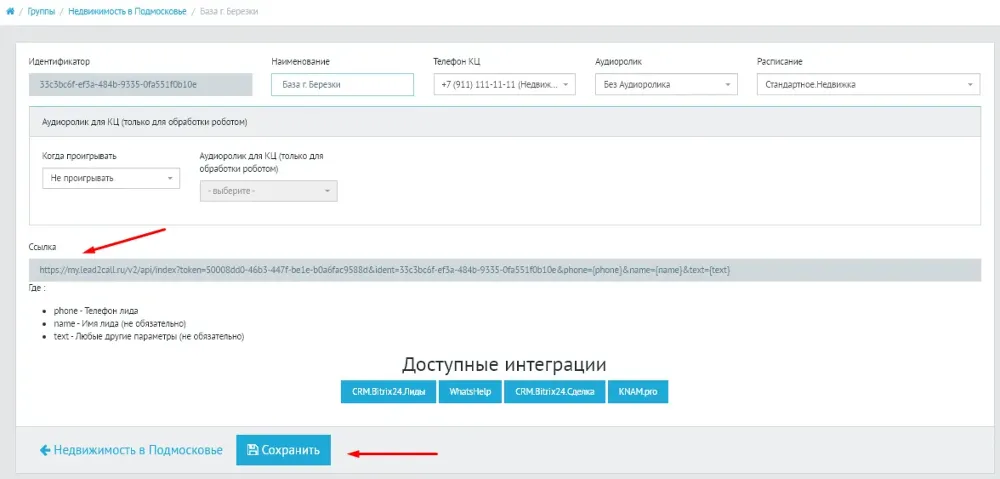The image size is (1000, 479).
Task: Open the Телефон КЦ dropdown
Action: (504, 85)
